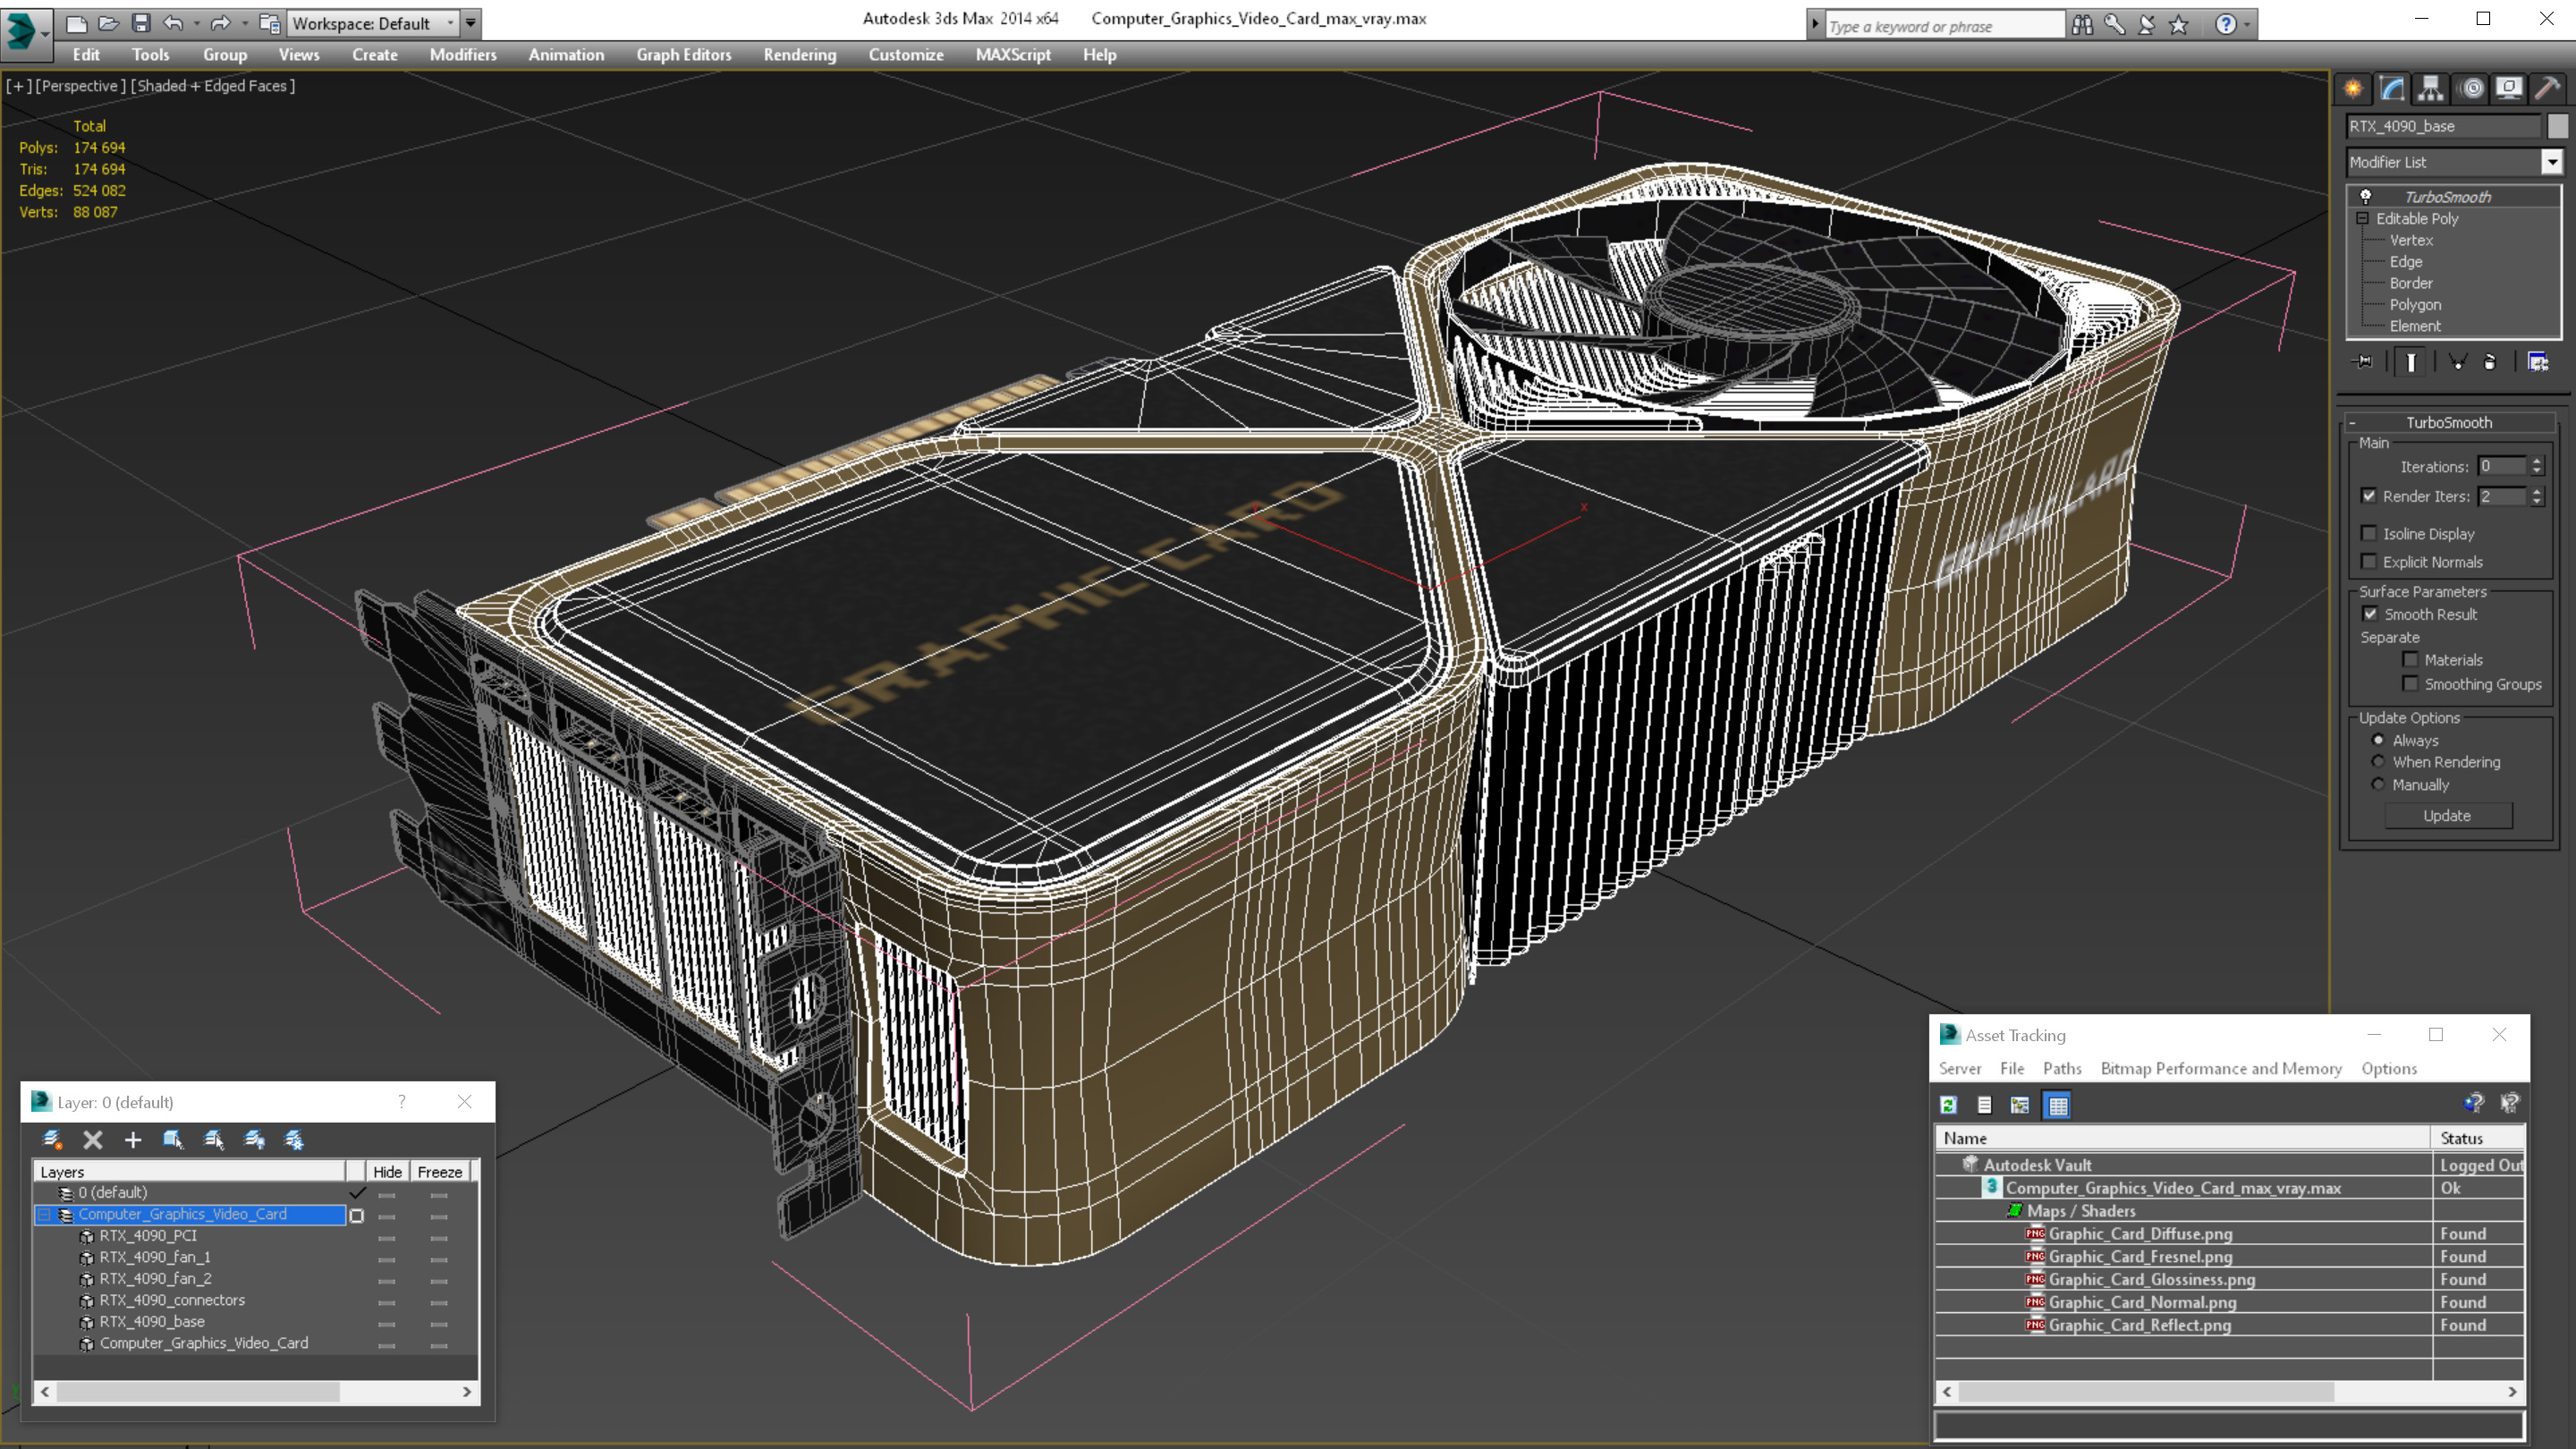Click the object color swatch beside name
Viewport: 2576px width, 1449px height.
pos(2558,126)
